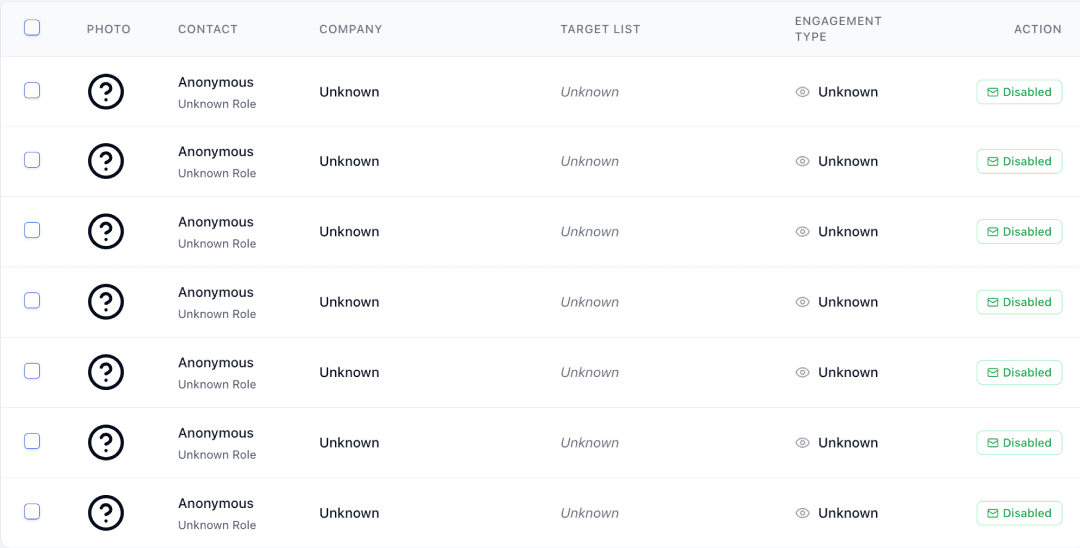Click the eye icon in the fourth row
The image size is (1080, 548).
point(802,302)
